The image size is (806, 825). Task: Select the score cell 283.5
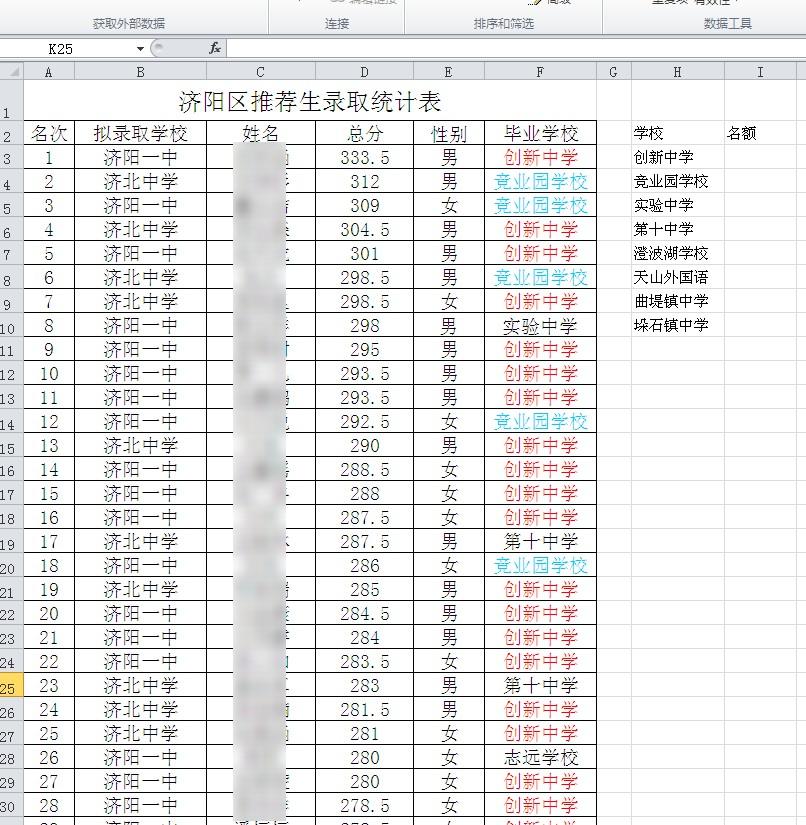point(364,661)
